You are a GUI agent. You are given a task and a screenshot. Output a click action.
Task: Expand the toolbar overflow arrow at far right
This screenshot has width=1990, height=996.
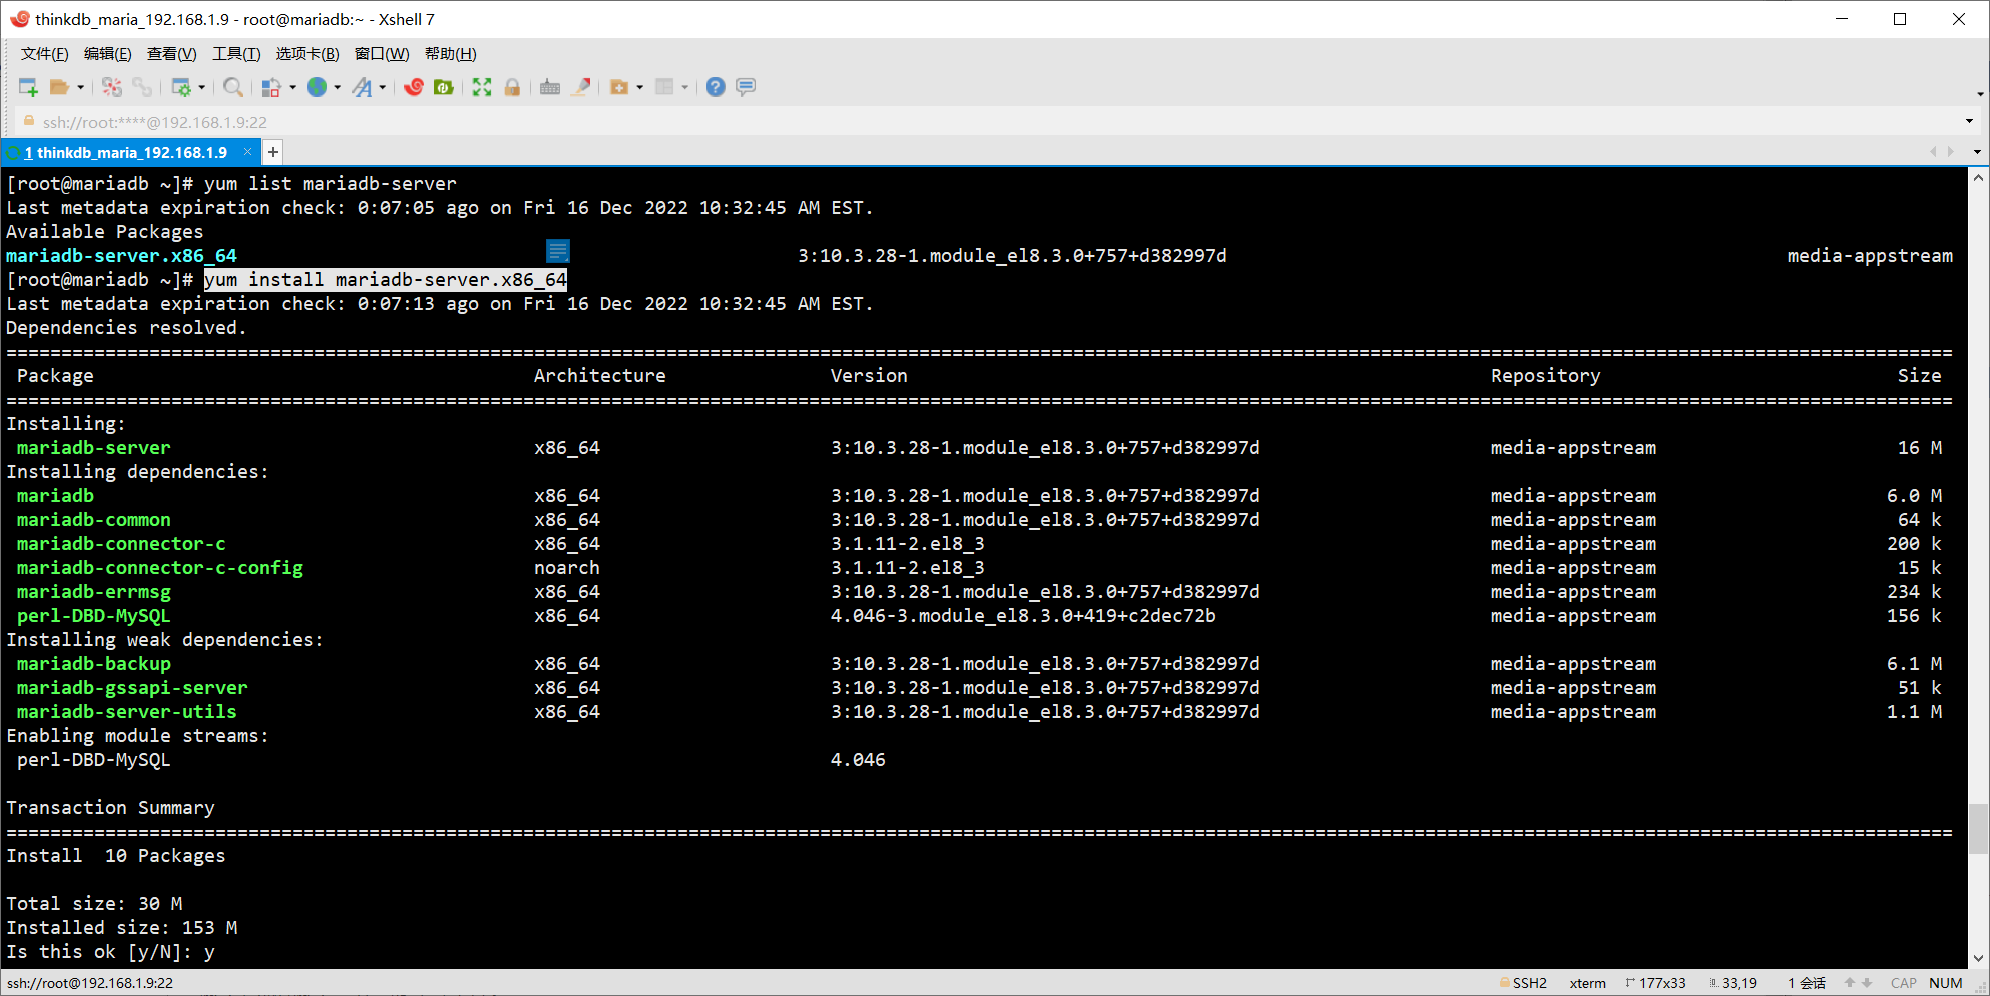click(1980, 94)
